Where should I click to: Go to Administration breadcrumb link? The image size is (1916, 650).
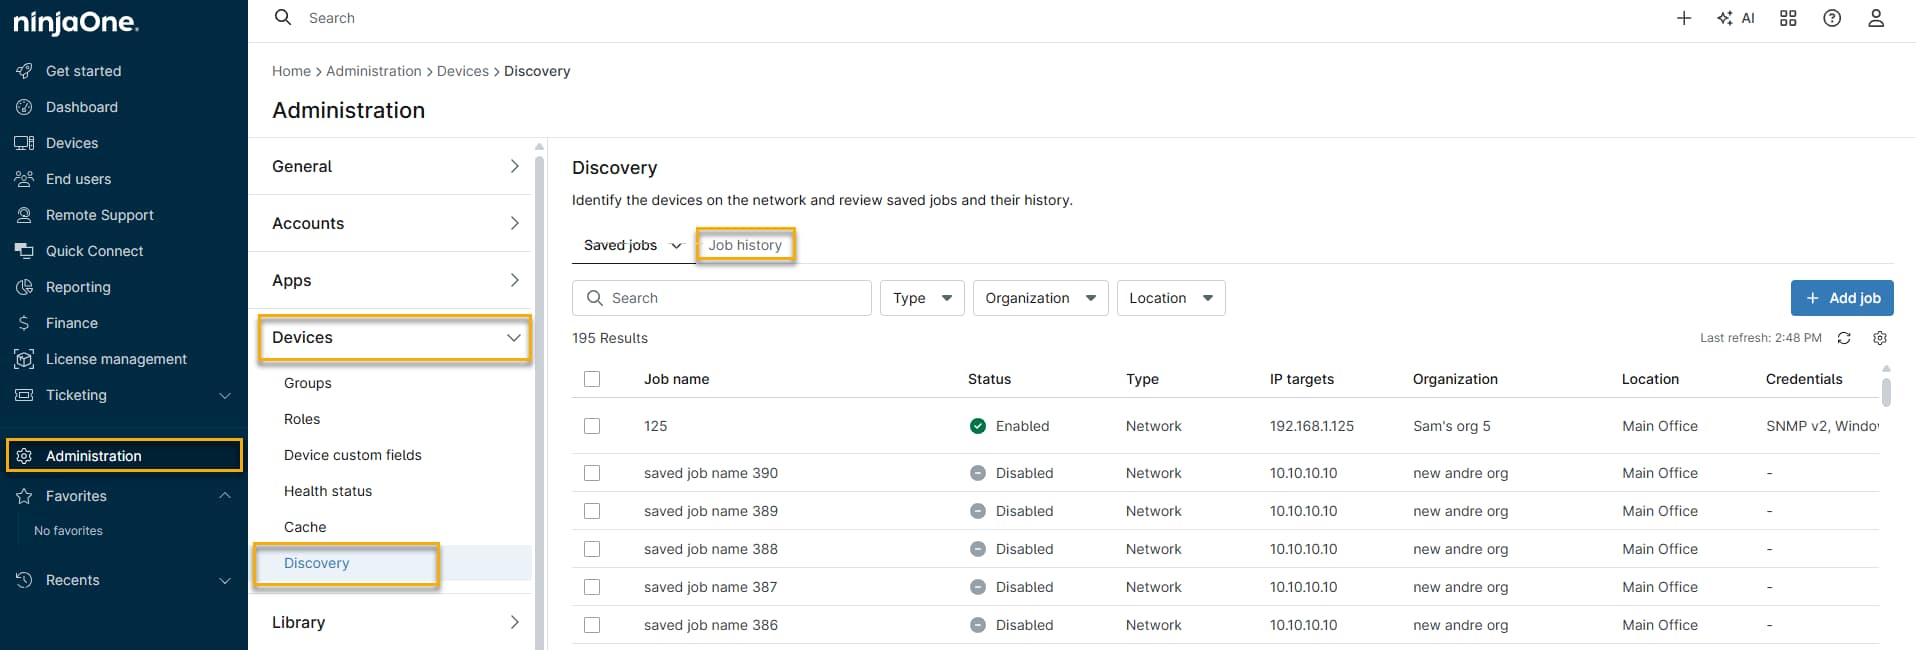coord(373,71)
